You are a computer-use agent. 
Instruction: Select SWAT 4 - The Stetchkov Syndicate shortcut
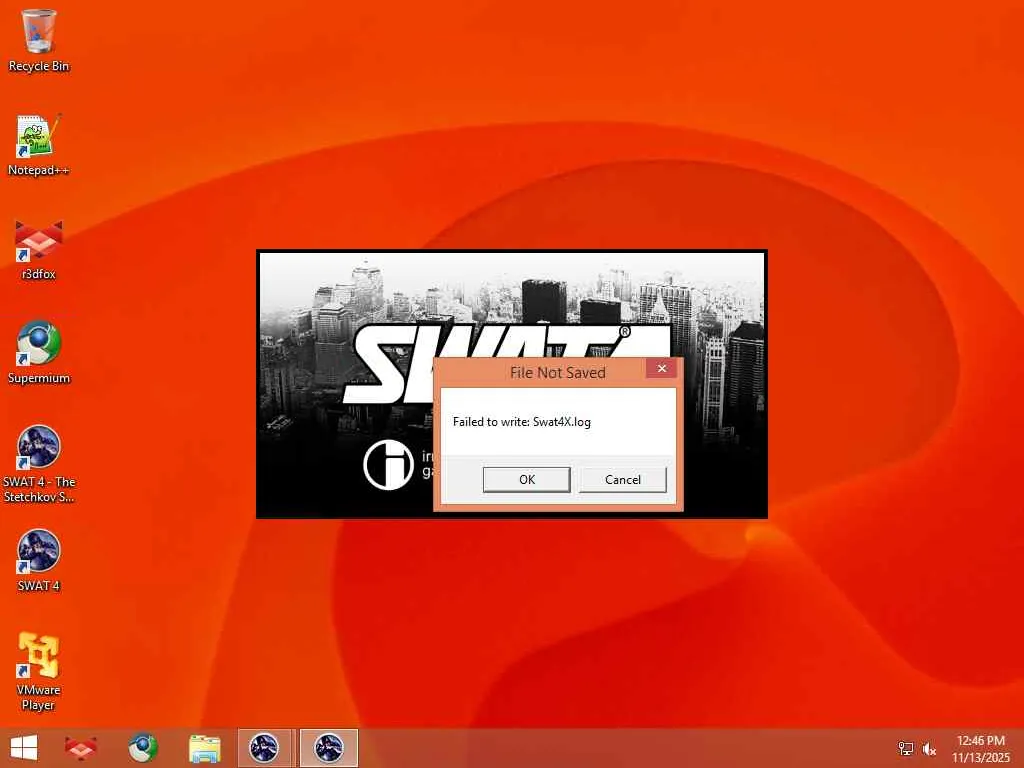(x=39, y=464)
